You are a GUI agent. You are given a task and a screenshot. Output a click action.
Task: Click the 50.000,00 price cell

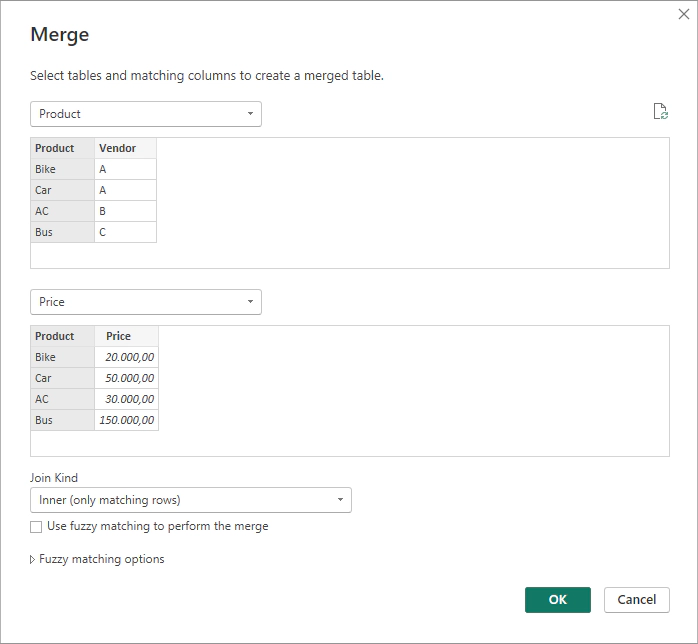pyautogui.click(x=126, y=378)
